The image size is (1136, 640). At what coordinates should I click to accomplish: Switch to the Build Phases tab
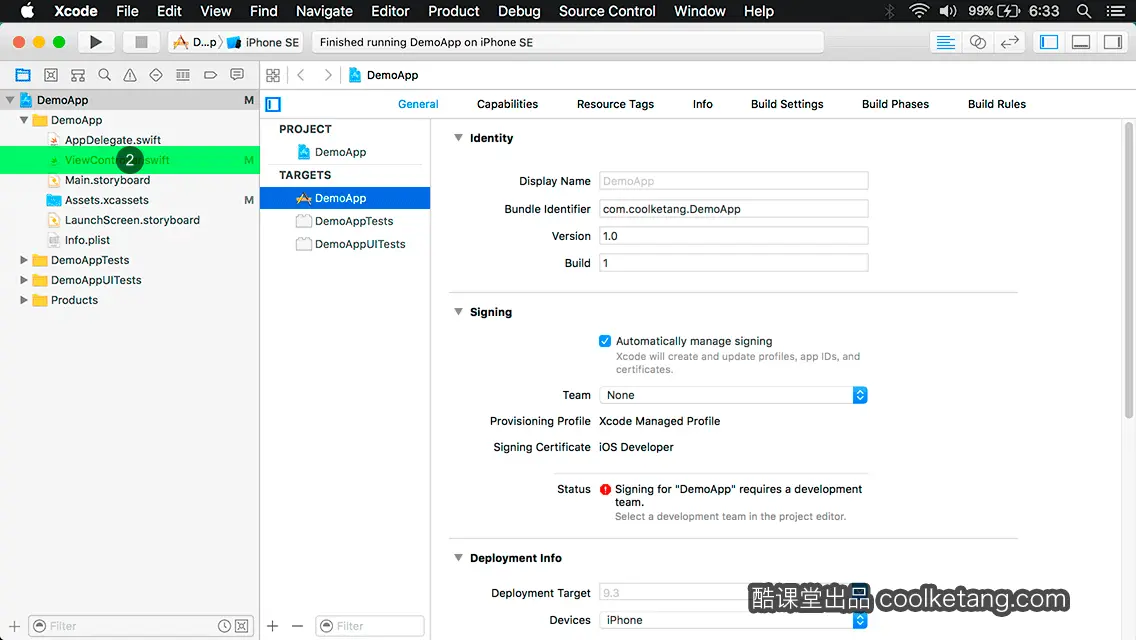tap(895, 104)
